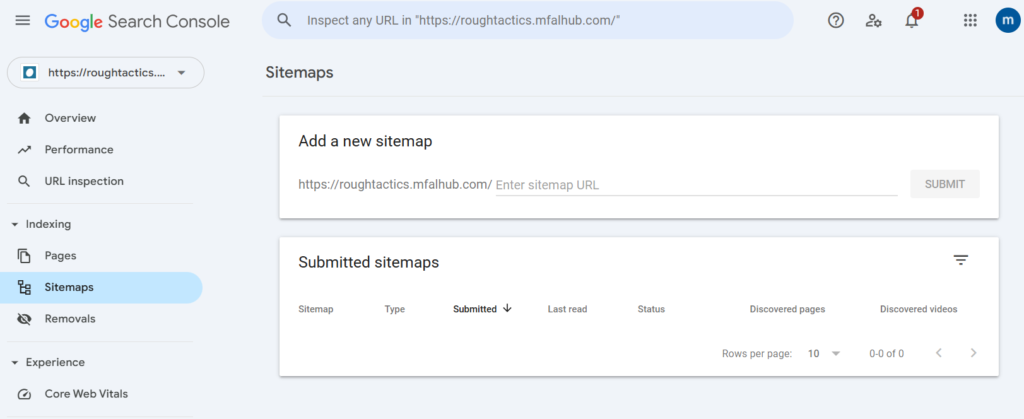1024x419 pixels.
Task: Click the search magnifier icon in the inspect bar
Action: tap(283, 20)
